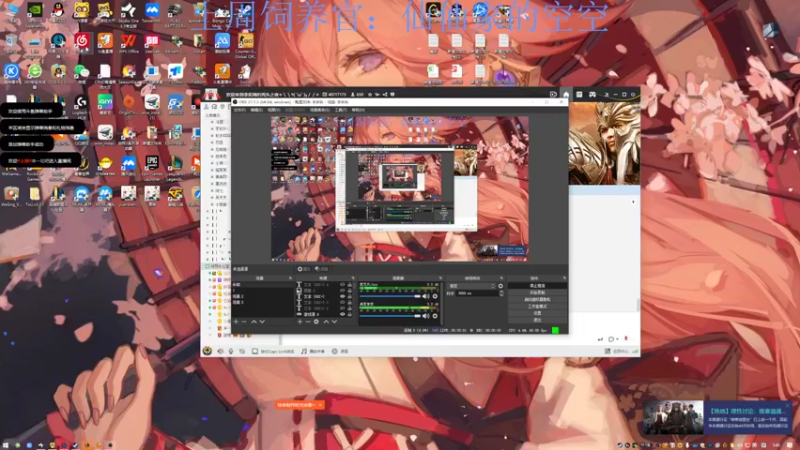Open the 视图 menu in OBS
This screenshot has width=800, height=450.
coord(274,110)
